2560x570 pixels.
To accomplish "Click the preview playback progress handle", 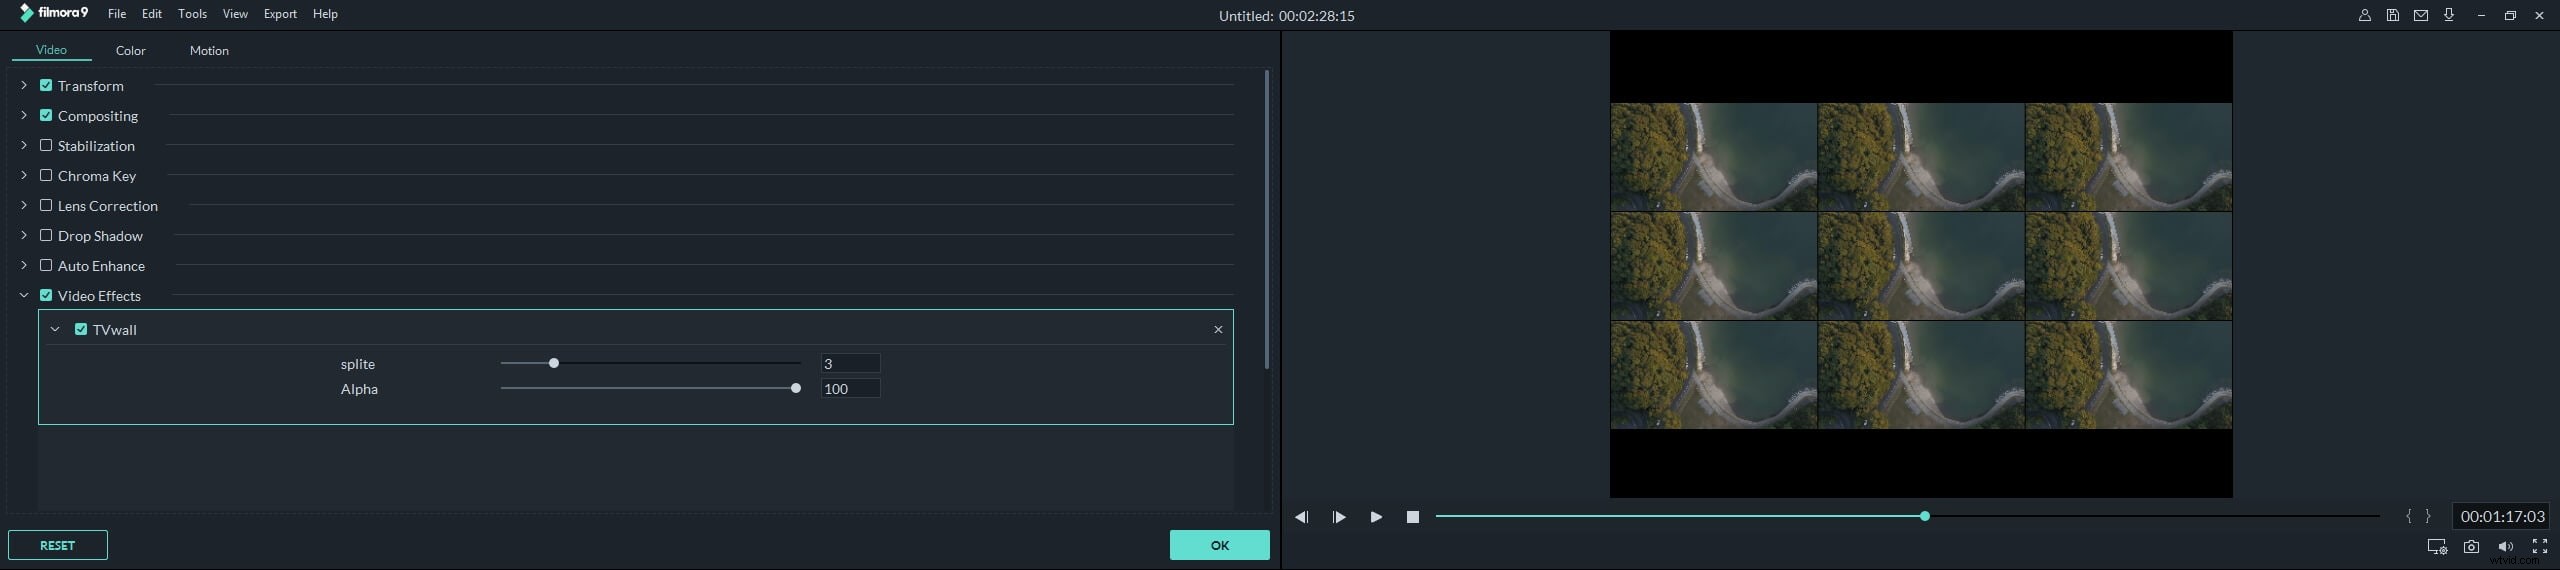I will 1924,516.
